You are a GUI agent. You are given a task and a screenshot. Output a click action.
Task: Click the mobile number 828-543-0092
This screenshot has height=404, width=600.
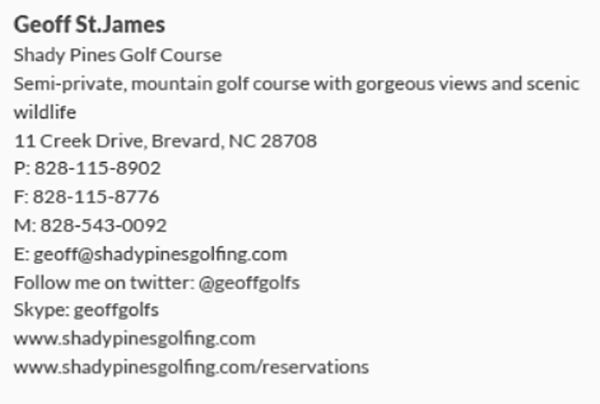point(104,226)
